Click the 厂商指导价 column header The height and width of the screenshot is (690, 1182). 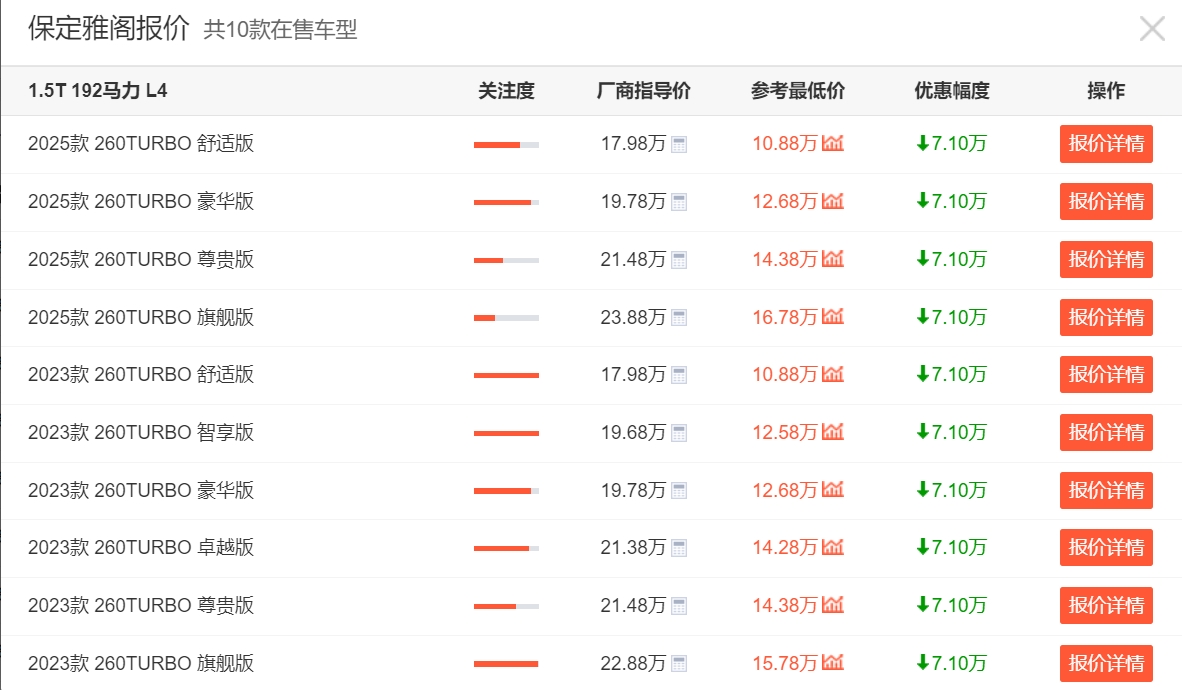pyautogui.click(x=643, y=91)
